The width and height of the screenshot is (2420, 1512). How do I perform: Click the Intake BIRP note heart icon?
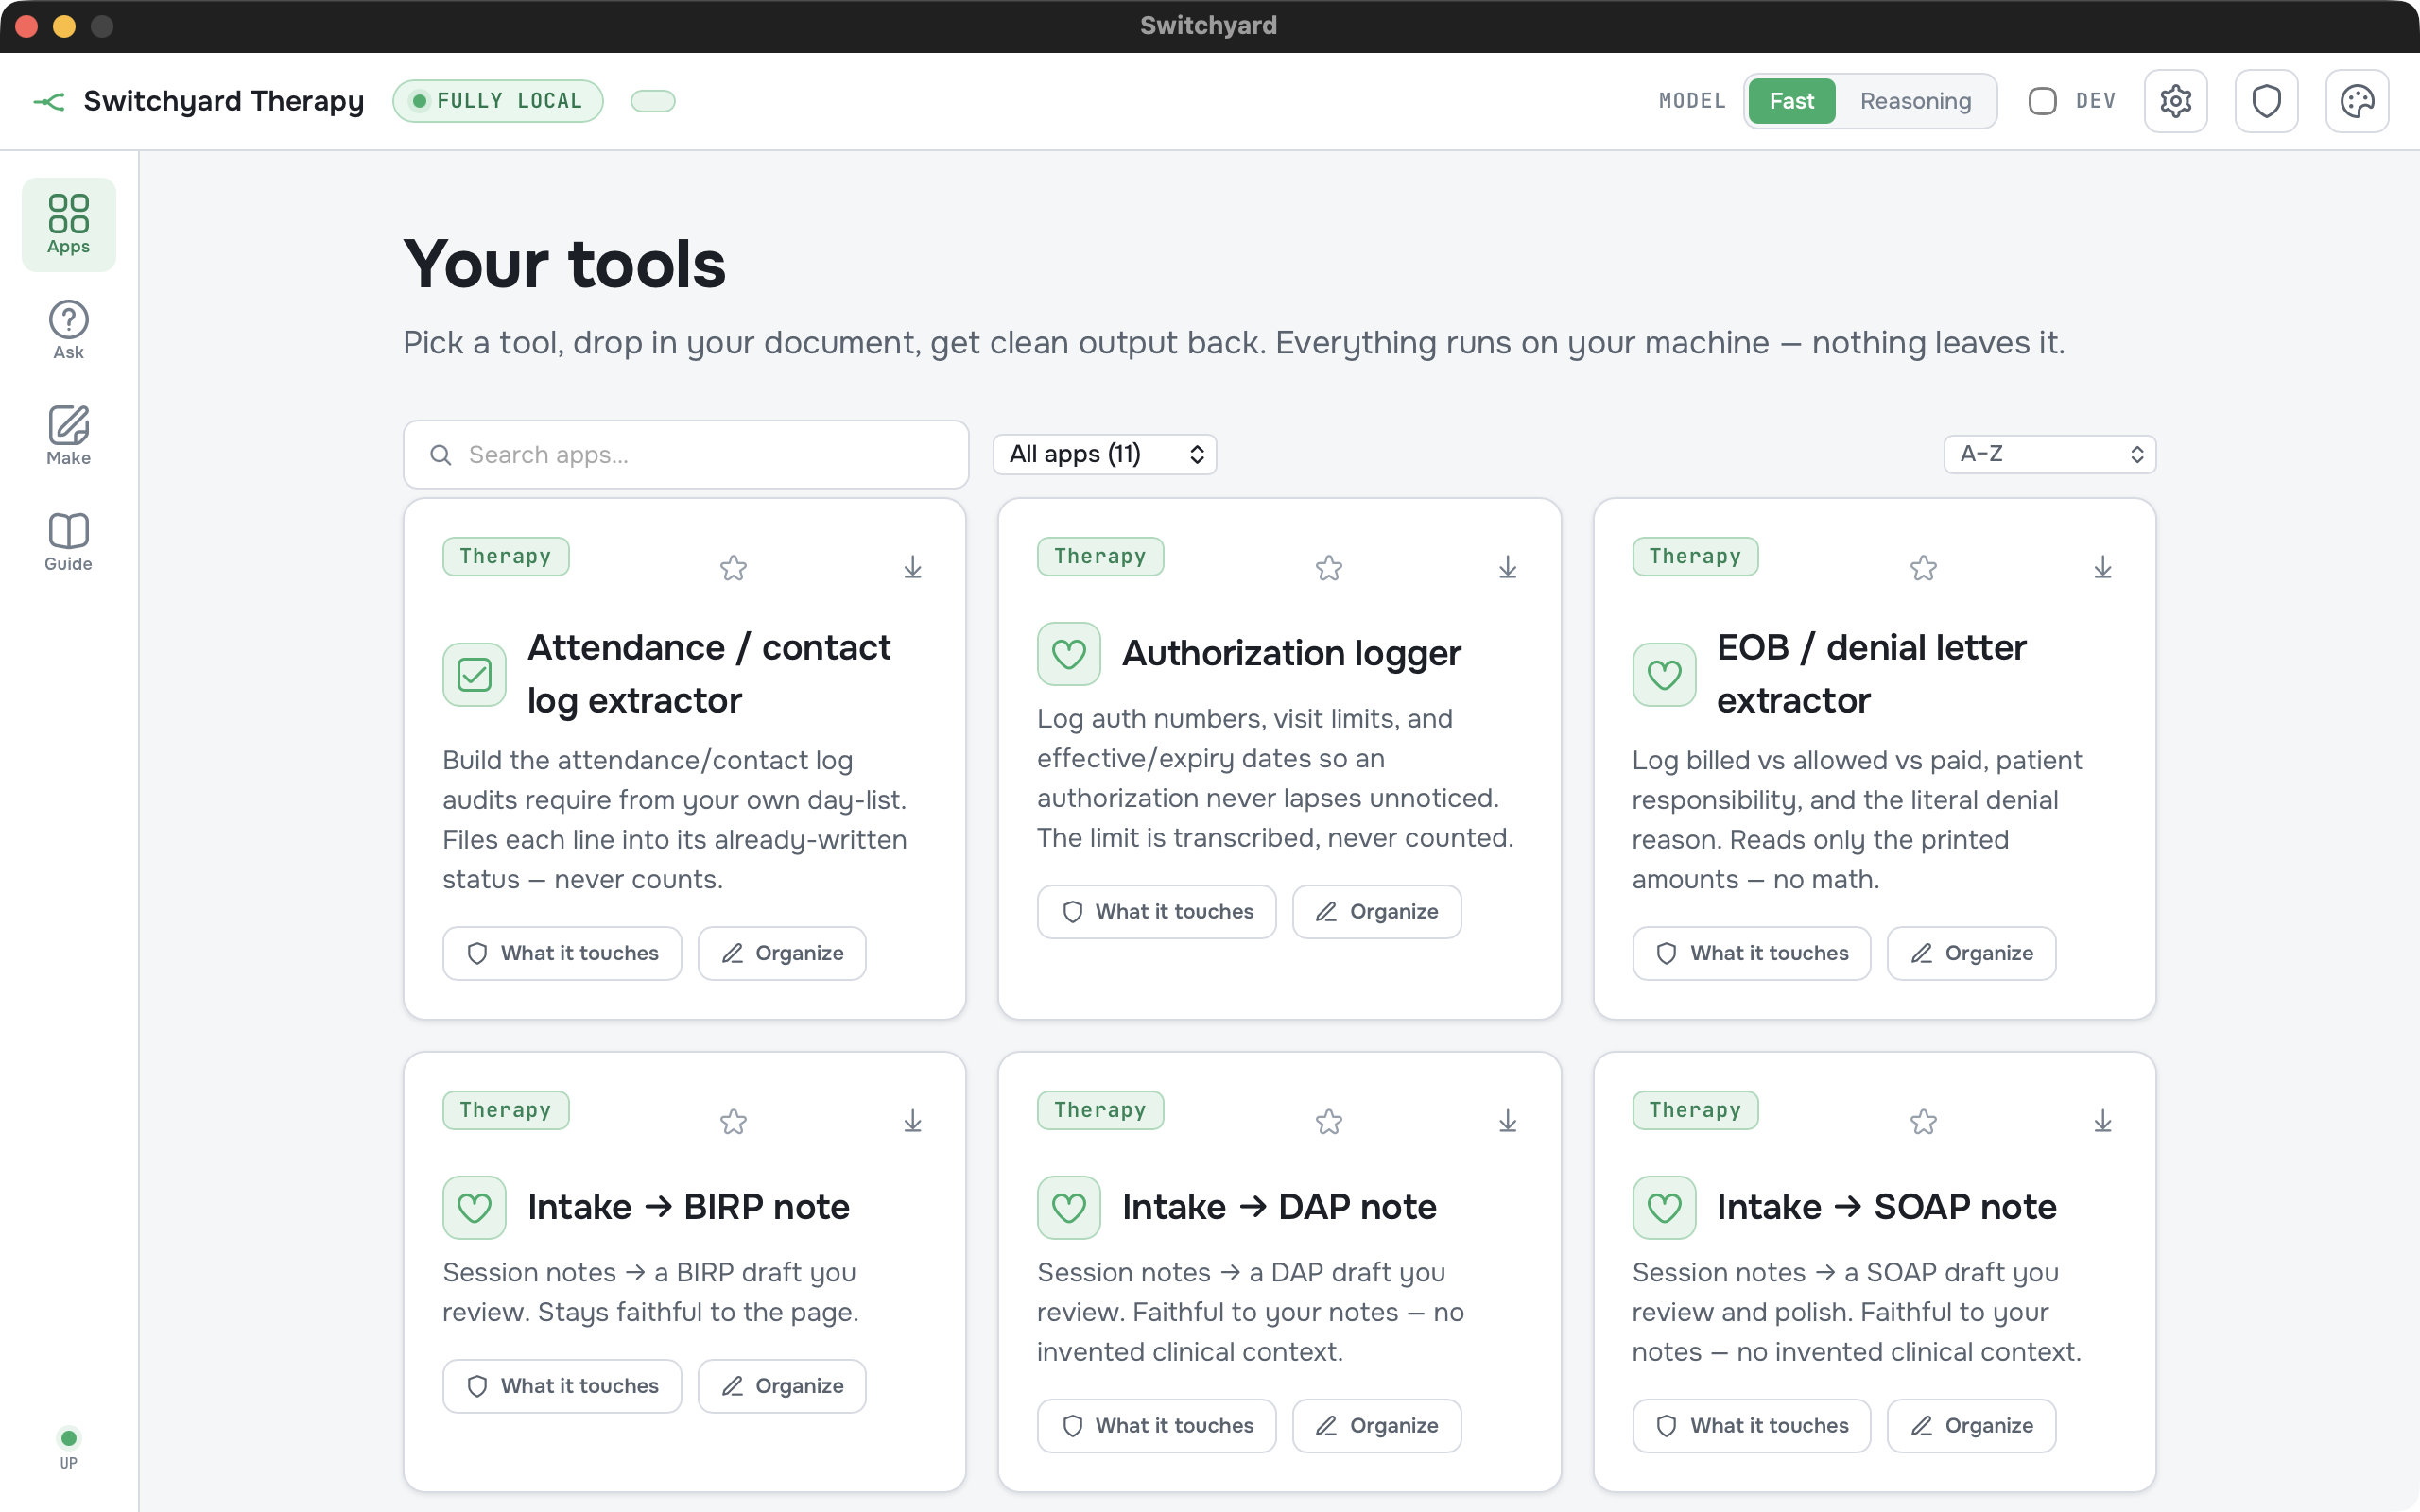click(x=474, y=1208)
